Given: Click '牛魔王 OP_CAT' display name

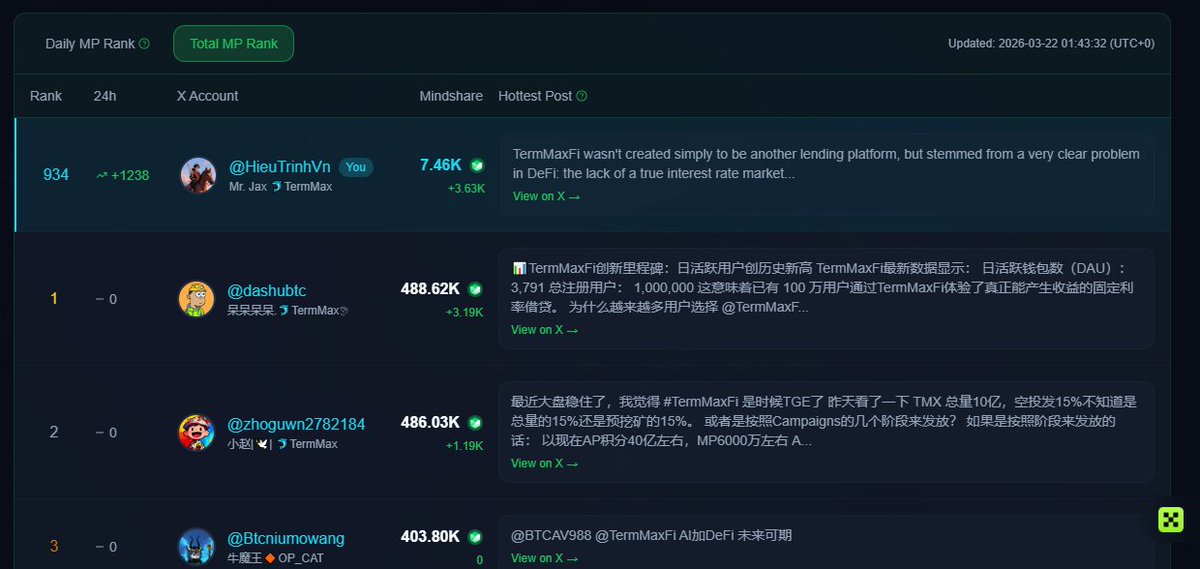Looking at the screenshot, I should click(276, 558).
